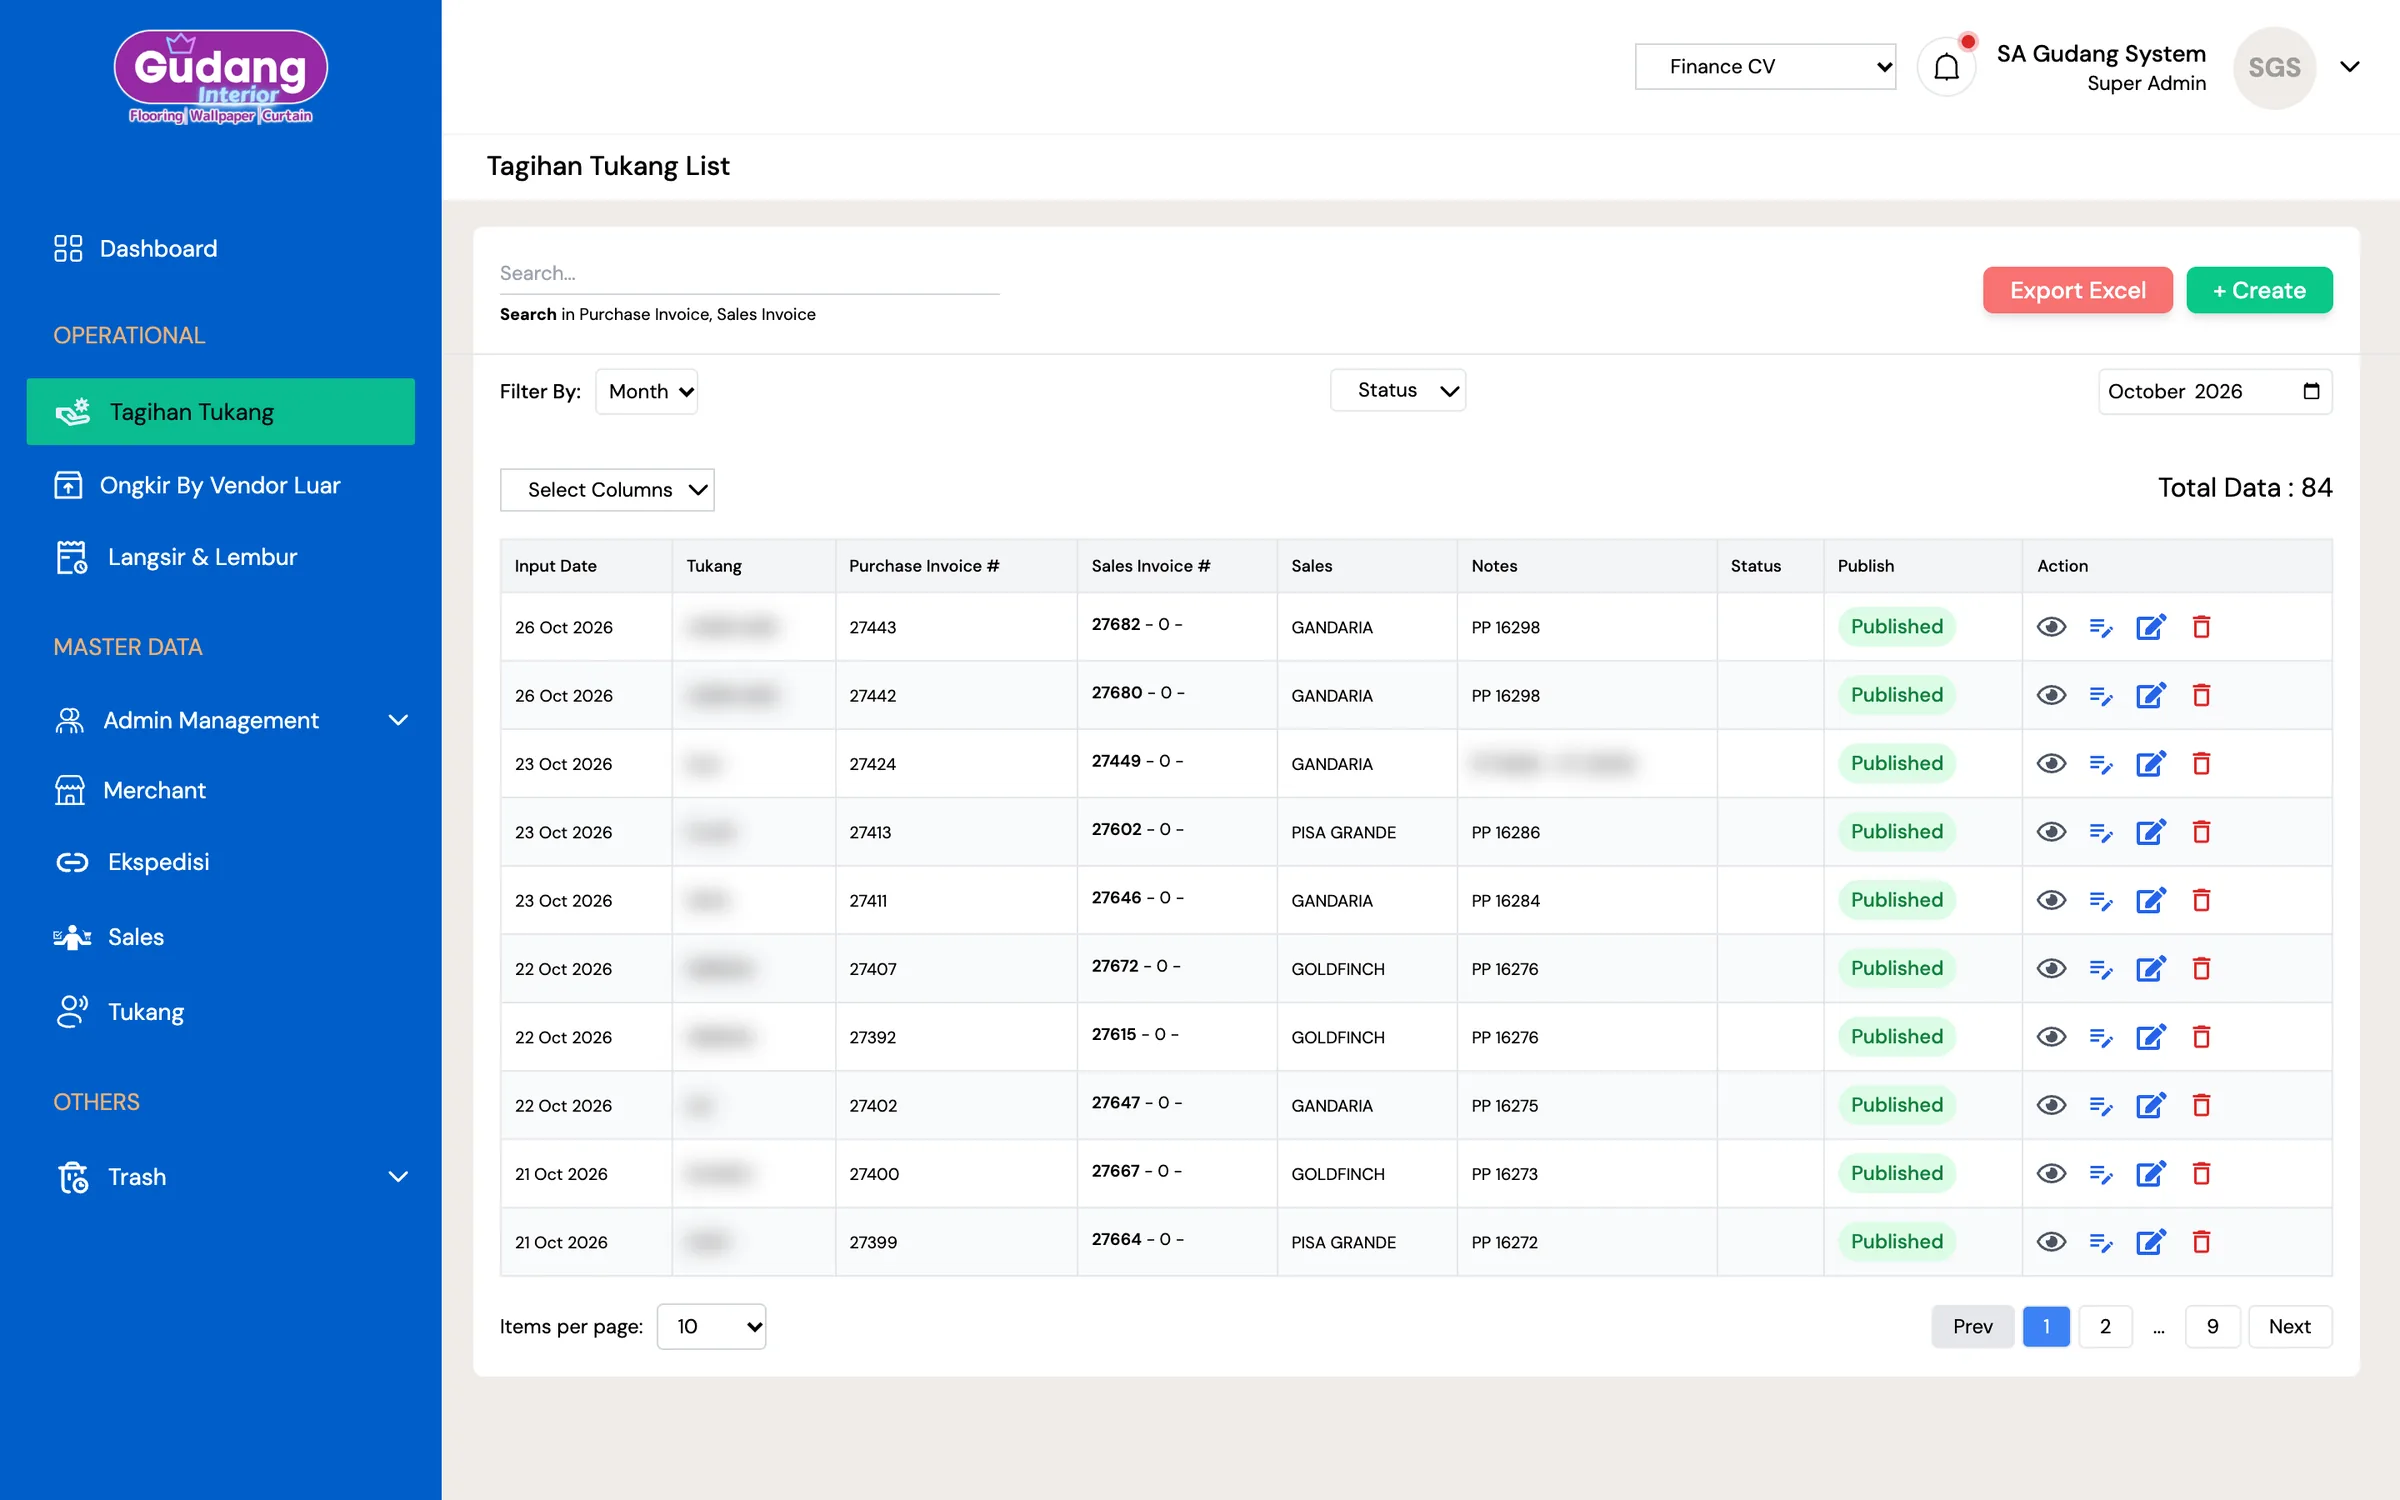The height and width of the screenshot is (1500, 2400).
Task: Go to the Next page
Action: tap(2289, 1326)
